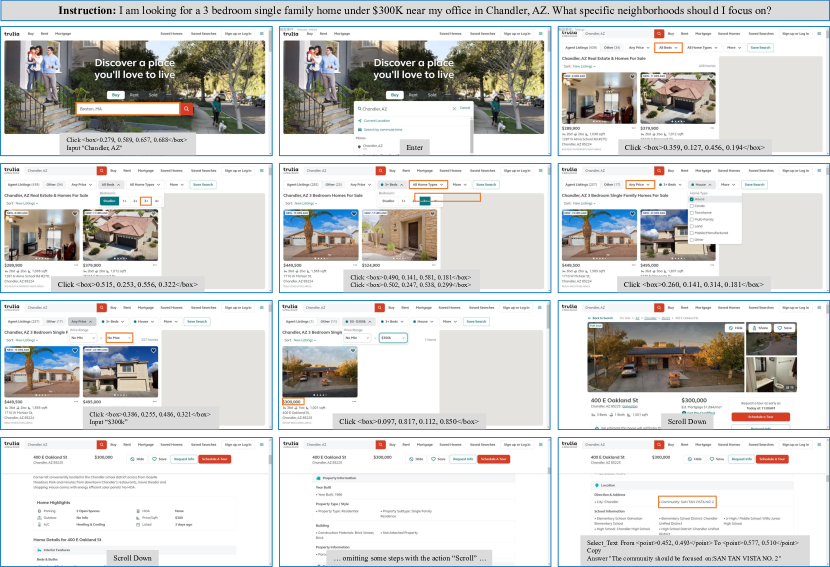Check the Multi-Family home type checkbox

(x=692, y=219)
